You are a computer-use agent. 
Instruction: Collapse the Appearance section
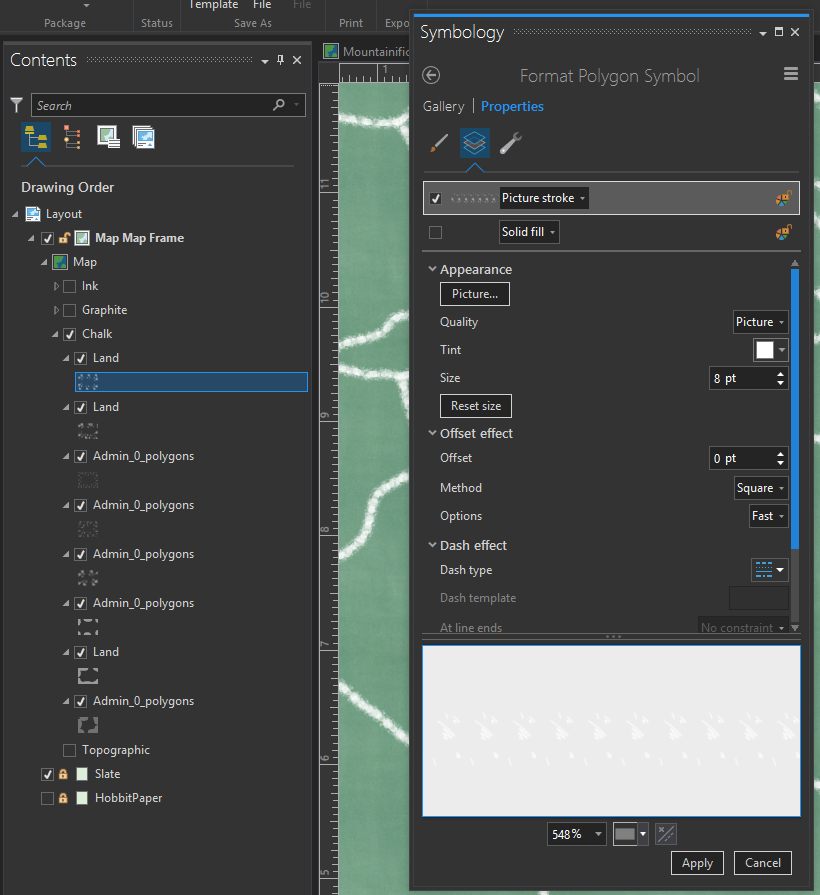[x=433, y=269]
